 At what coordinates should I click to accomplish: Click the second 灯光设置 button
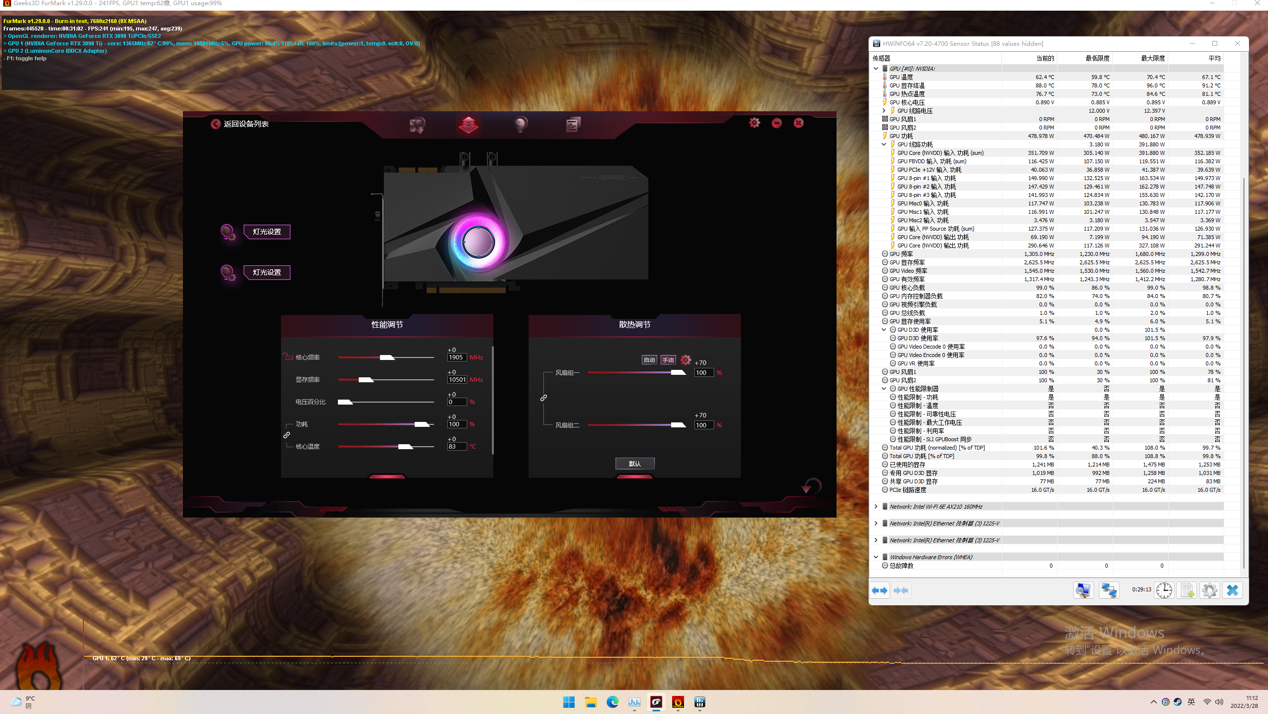click(267, 272)
